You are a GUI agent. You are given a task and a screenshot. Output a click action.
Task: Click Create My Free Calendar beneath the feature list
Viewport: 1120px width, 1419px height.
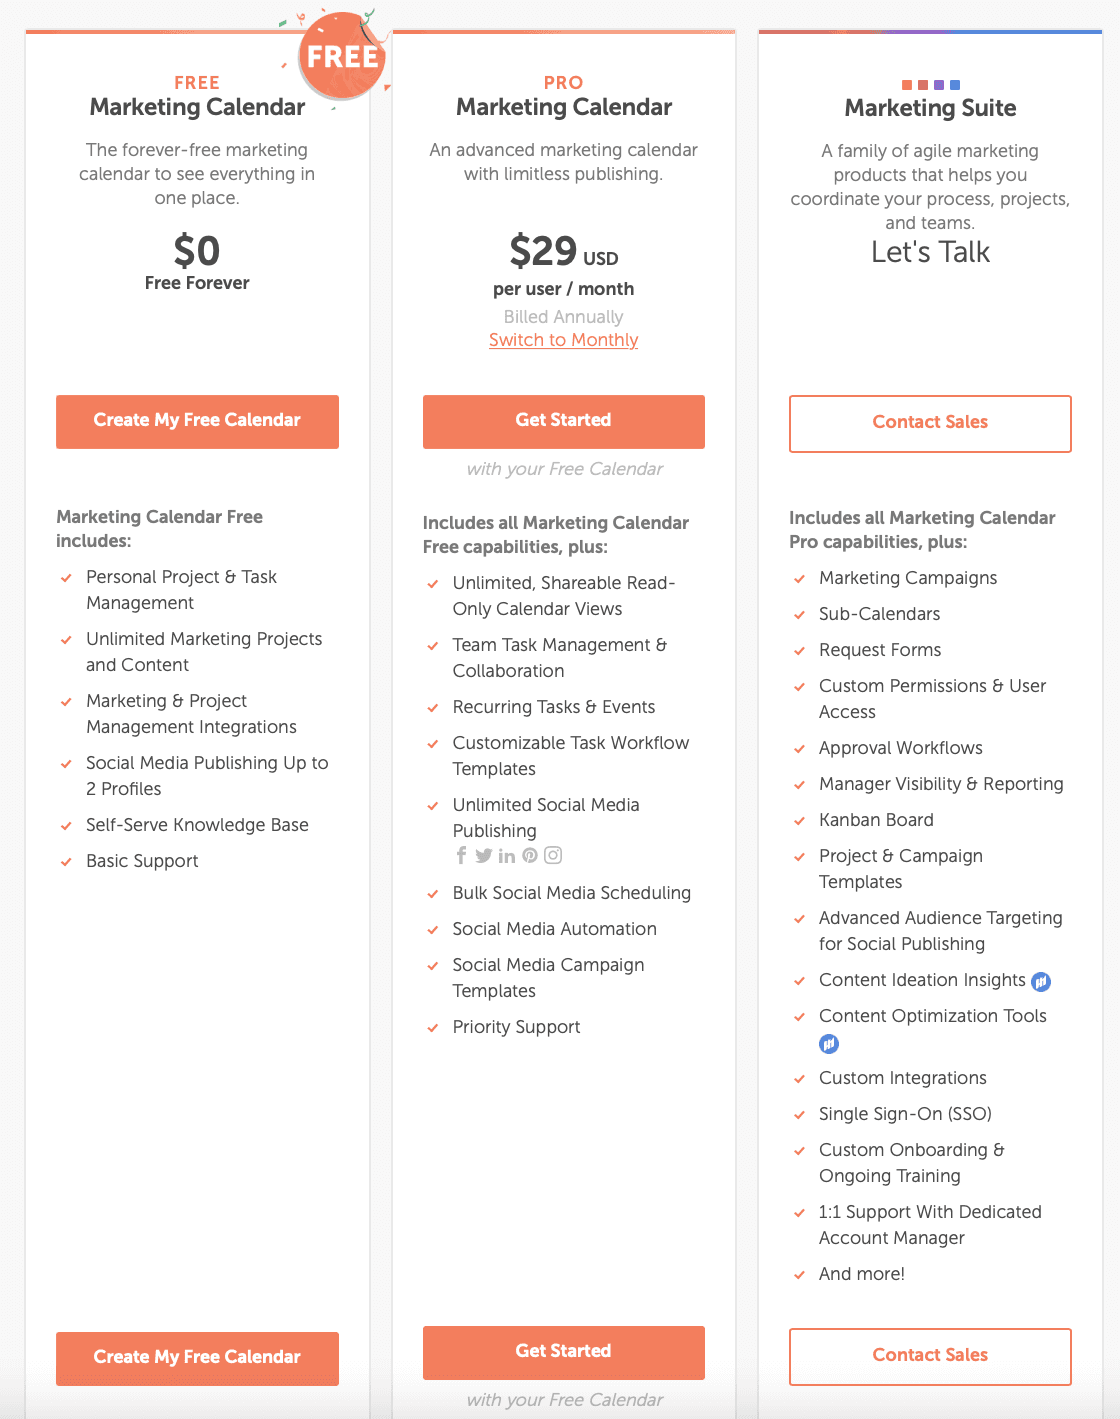197,1357
